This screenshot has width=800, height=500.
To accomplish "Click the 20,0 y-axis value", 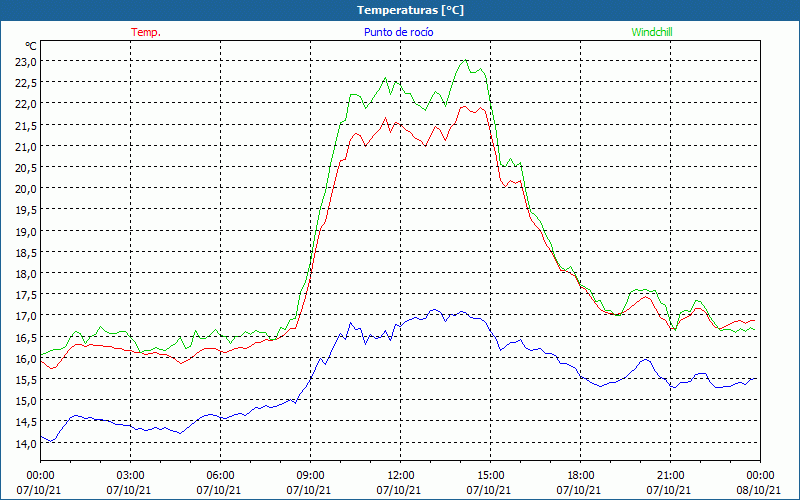I will tap(26, 189).
